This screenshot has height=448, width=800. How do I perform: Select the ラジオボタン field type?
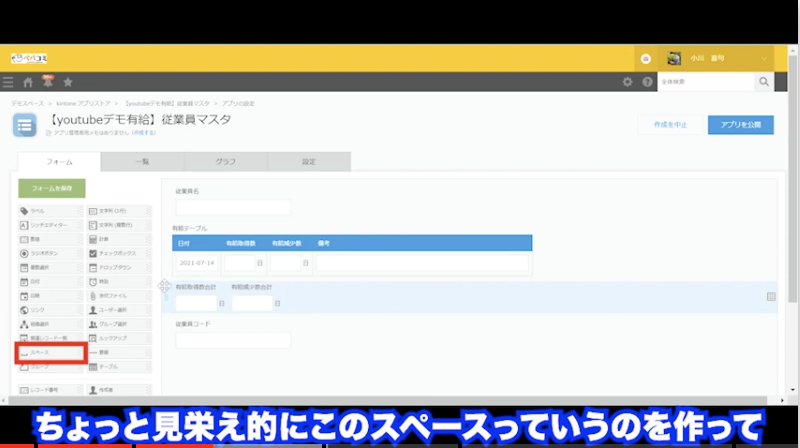[50, 254]
